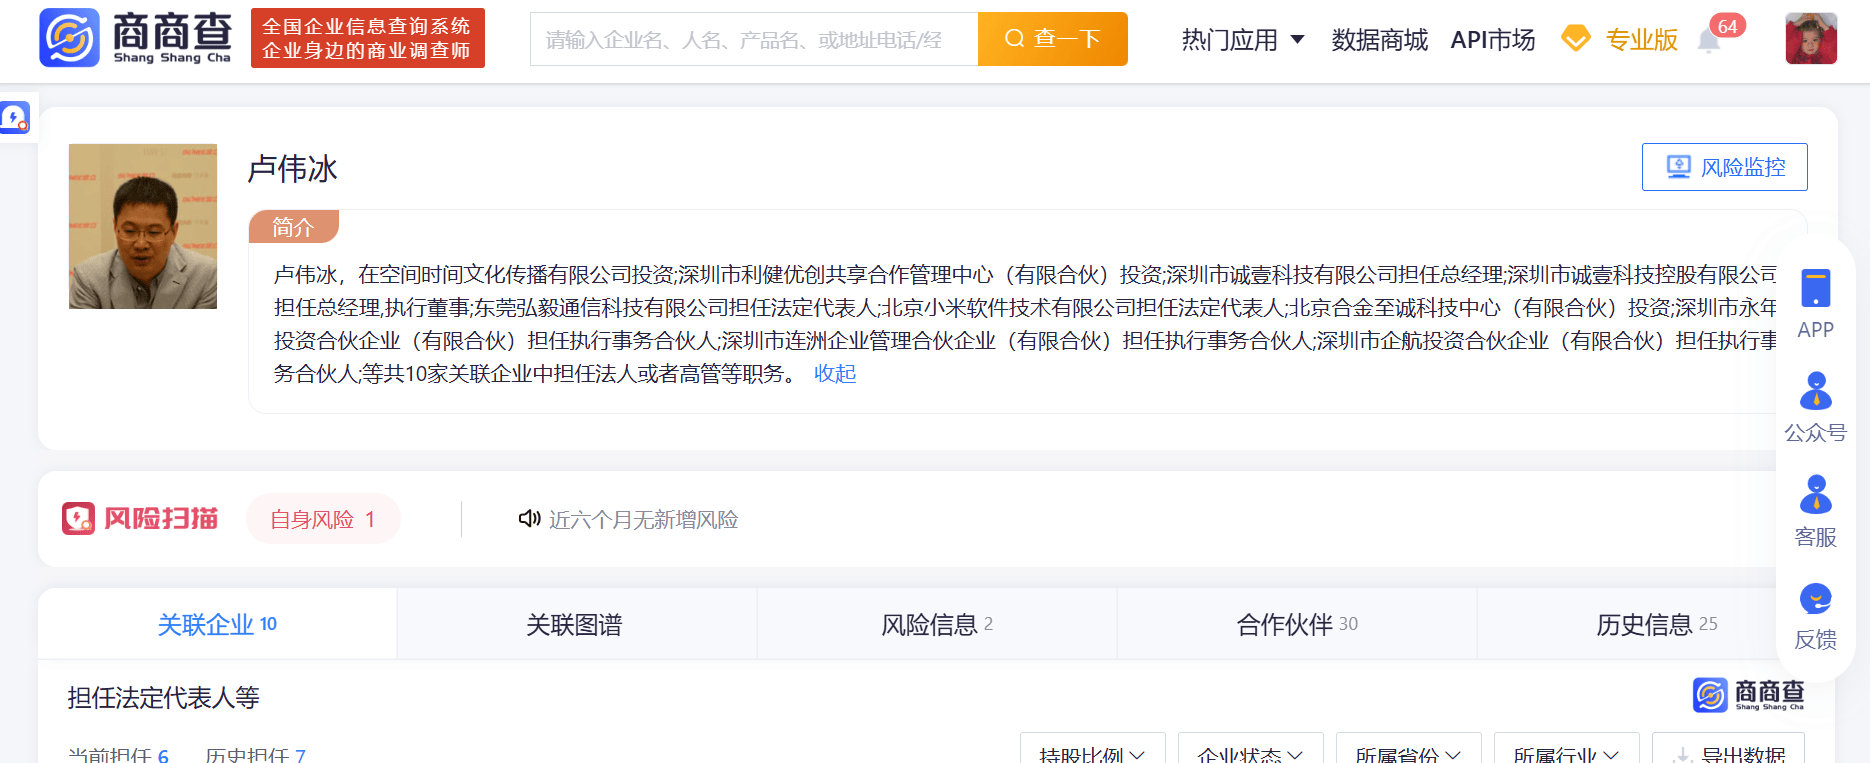Click the floating assistant icon on left edge

(x=15, y=118)
